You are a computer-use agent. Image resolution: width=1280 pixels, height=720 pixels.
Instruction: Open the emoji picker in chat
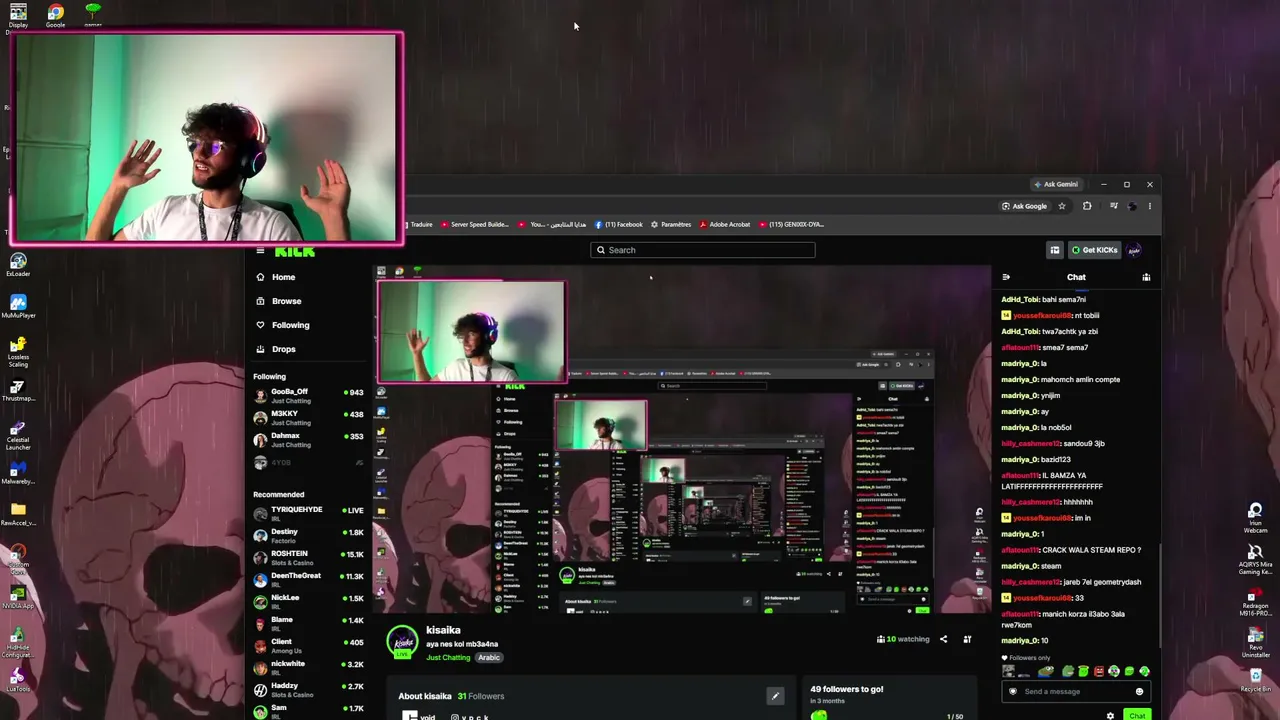tap(1139, 692)
